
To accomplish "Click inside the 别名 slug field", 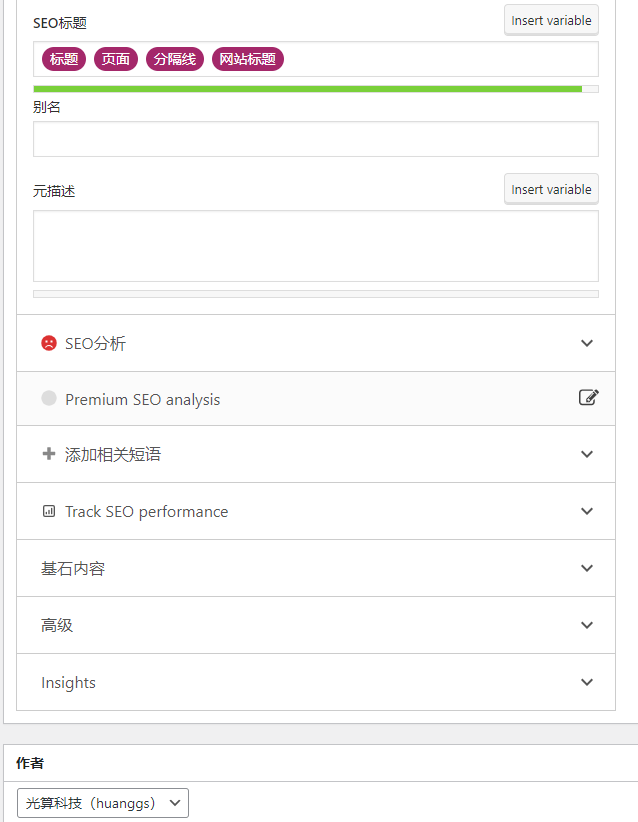I will click(316, 139).
